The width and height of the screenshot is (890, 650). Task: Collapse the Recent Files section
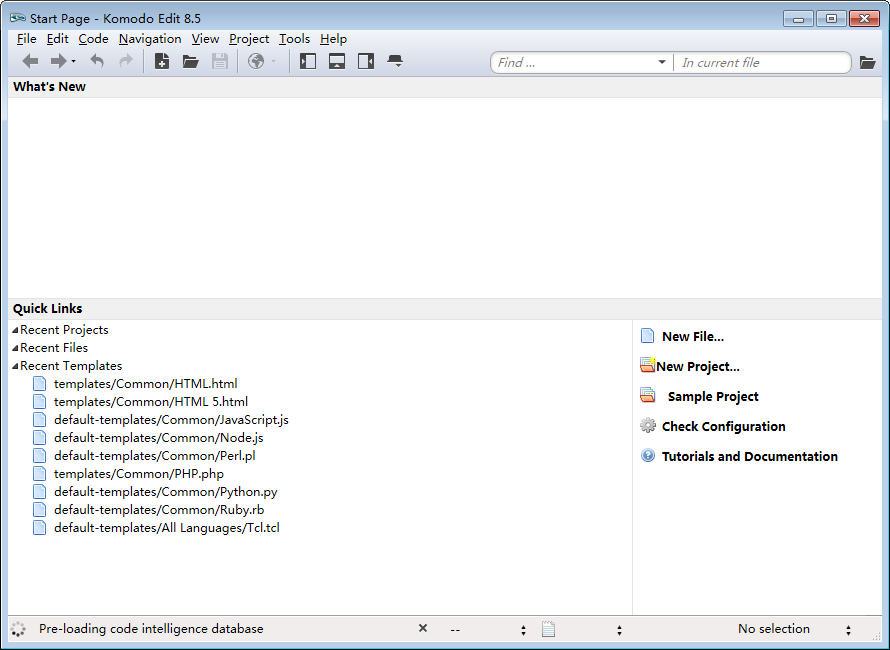click(15, 348)
